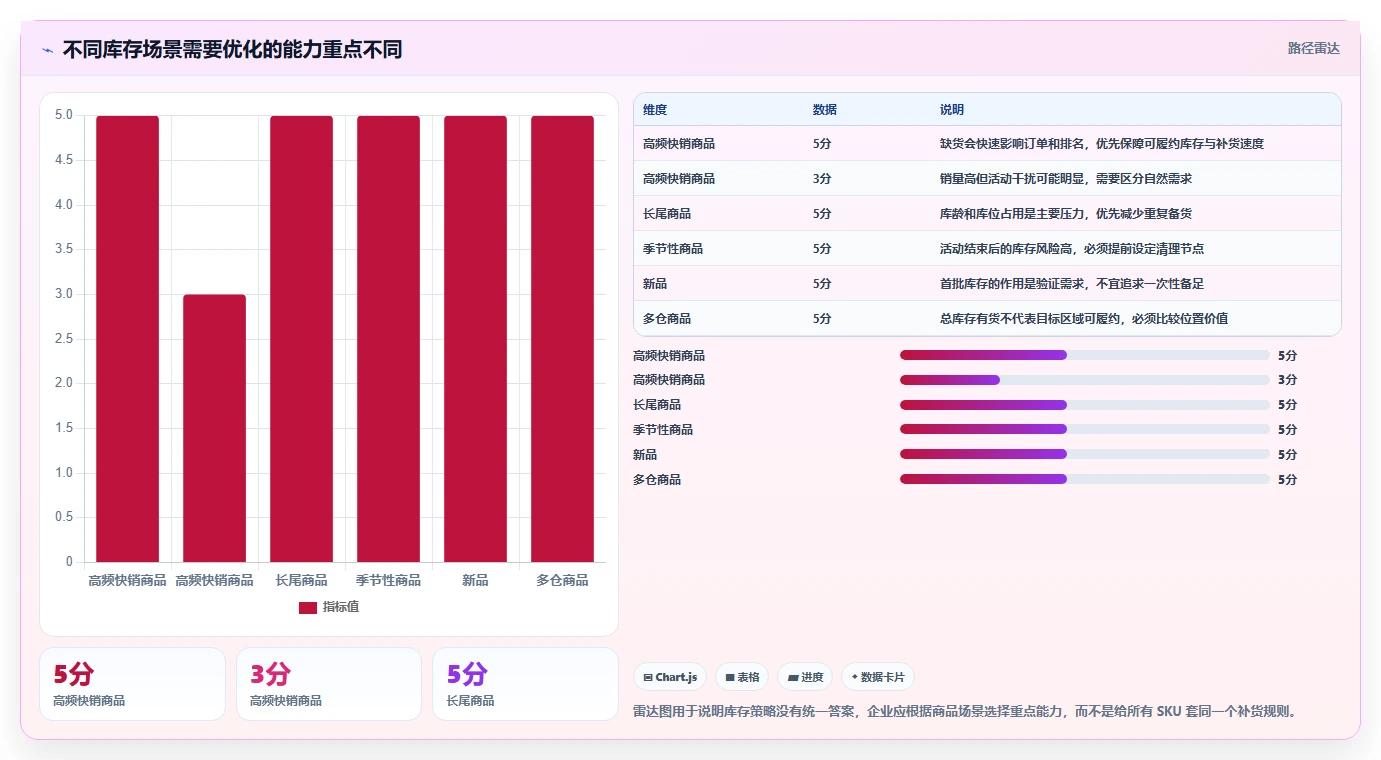Click 长尾商品 in the table's 维度 column
Screen dimensions: 1381x760
coord(667,214)
